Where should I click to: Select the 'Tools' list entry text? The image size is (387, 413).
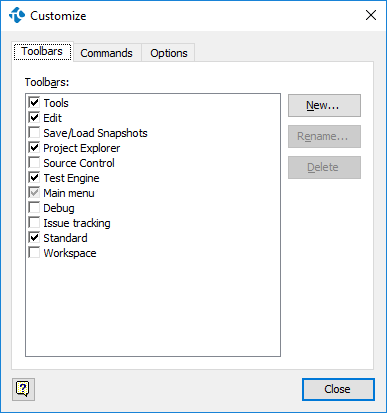click(56, 103)
